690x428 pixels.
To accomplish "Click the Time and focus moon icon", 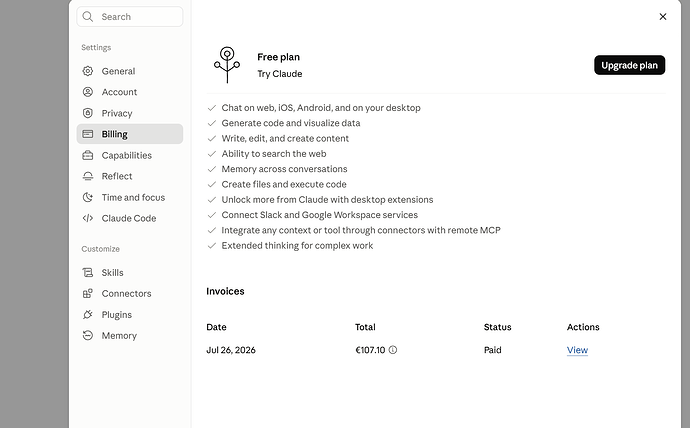I will [88, 197].
